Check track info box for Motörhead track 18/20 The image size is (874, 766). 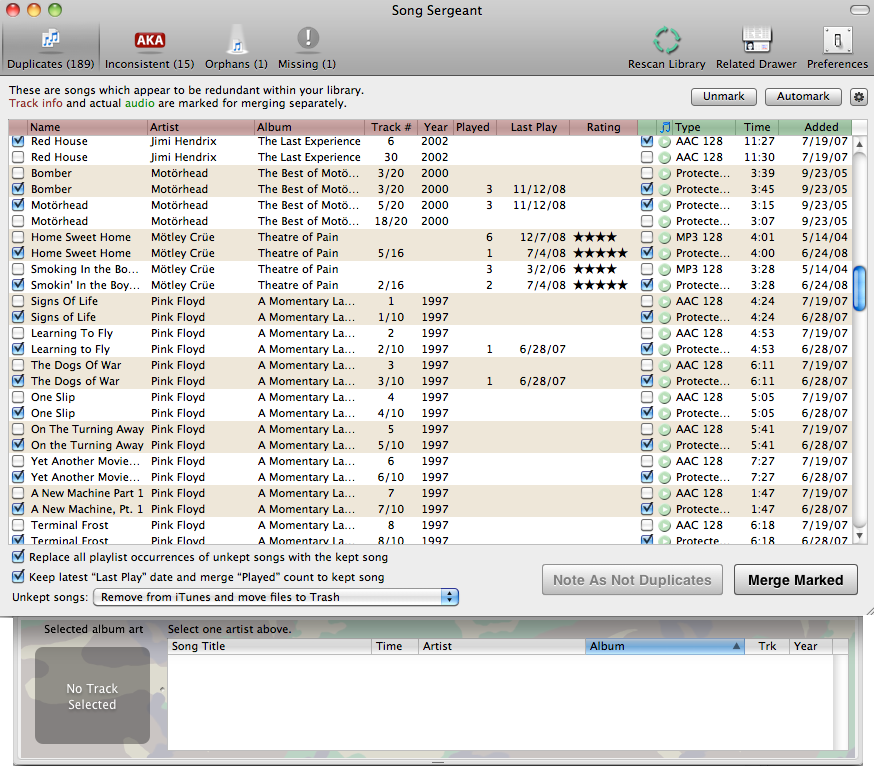coord(18,221)
